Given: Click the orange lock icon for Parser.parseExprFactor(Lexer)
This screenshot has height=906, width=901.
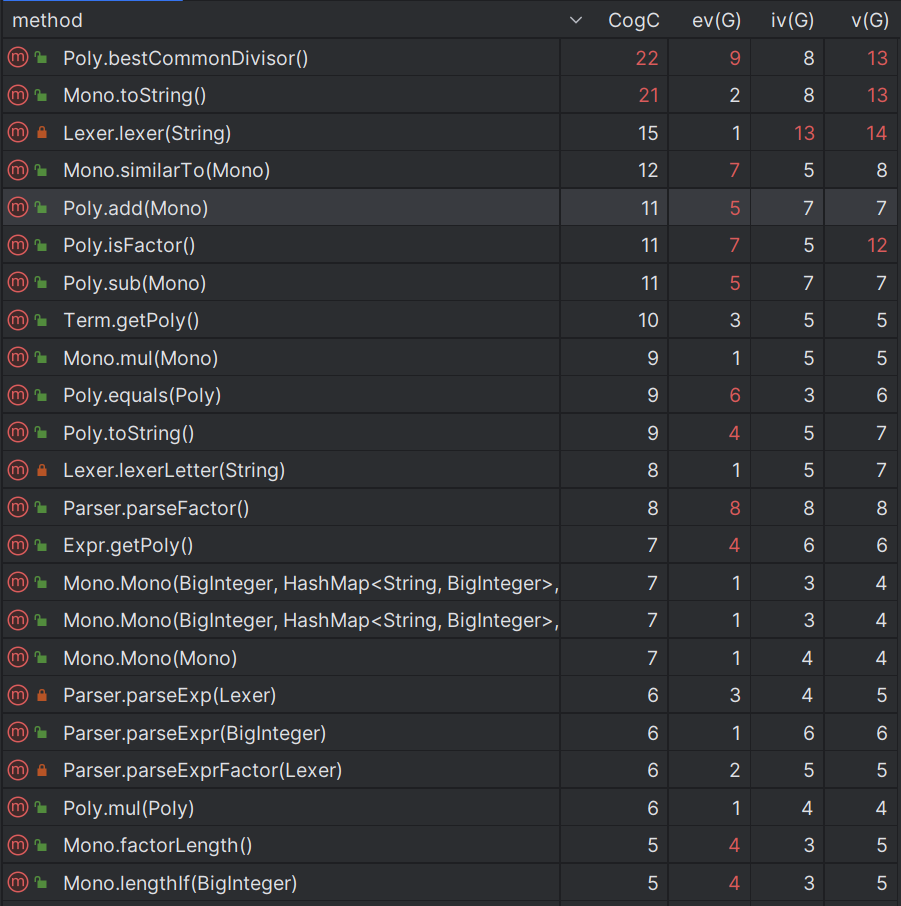Looking at the screenshot, I should 42,771.
